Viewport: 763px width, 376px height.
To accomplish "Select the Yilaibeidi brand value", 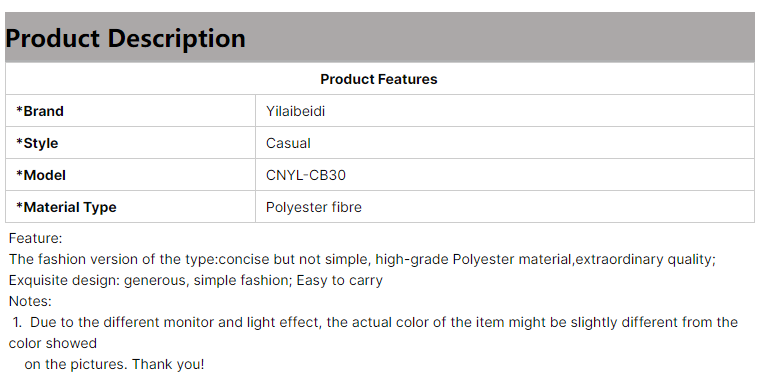I will (x=295, y=111).
